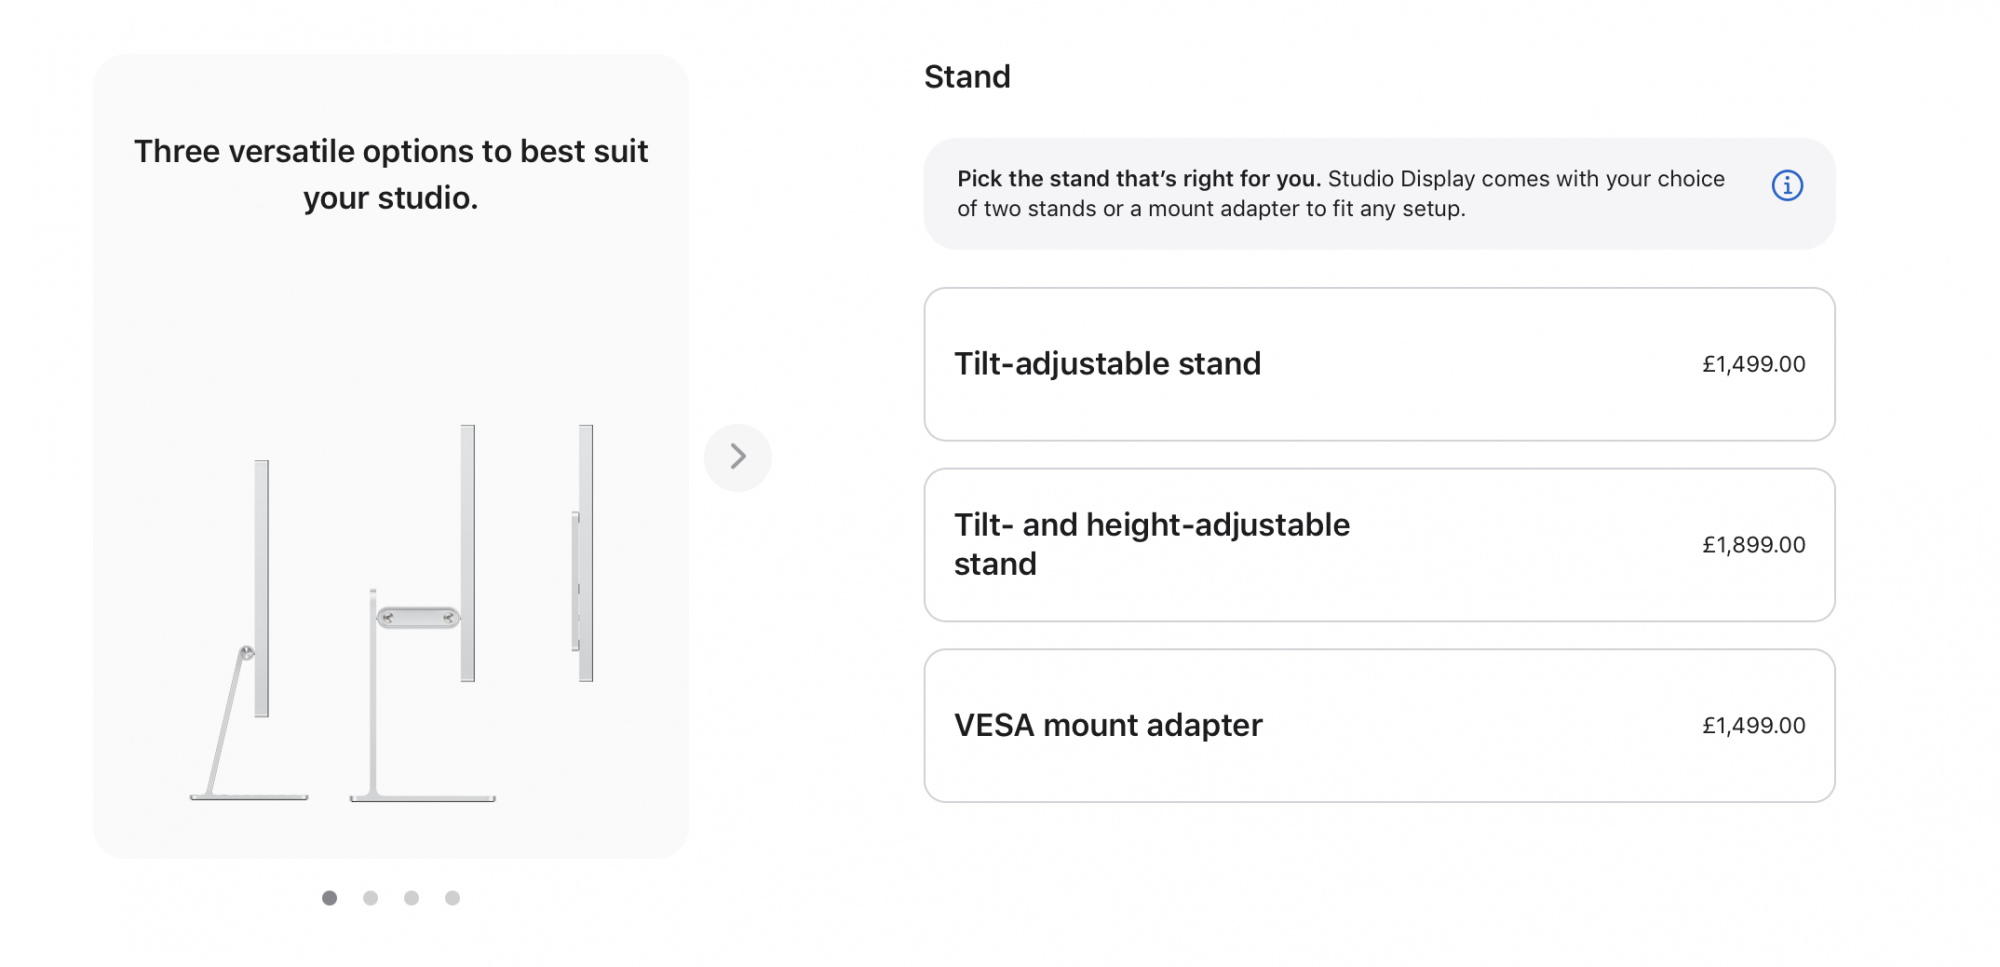Click the "Stand" section heading

point(967,77)
